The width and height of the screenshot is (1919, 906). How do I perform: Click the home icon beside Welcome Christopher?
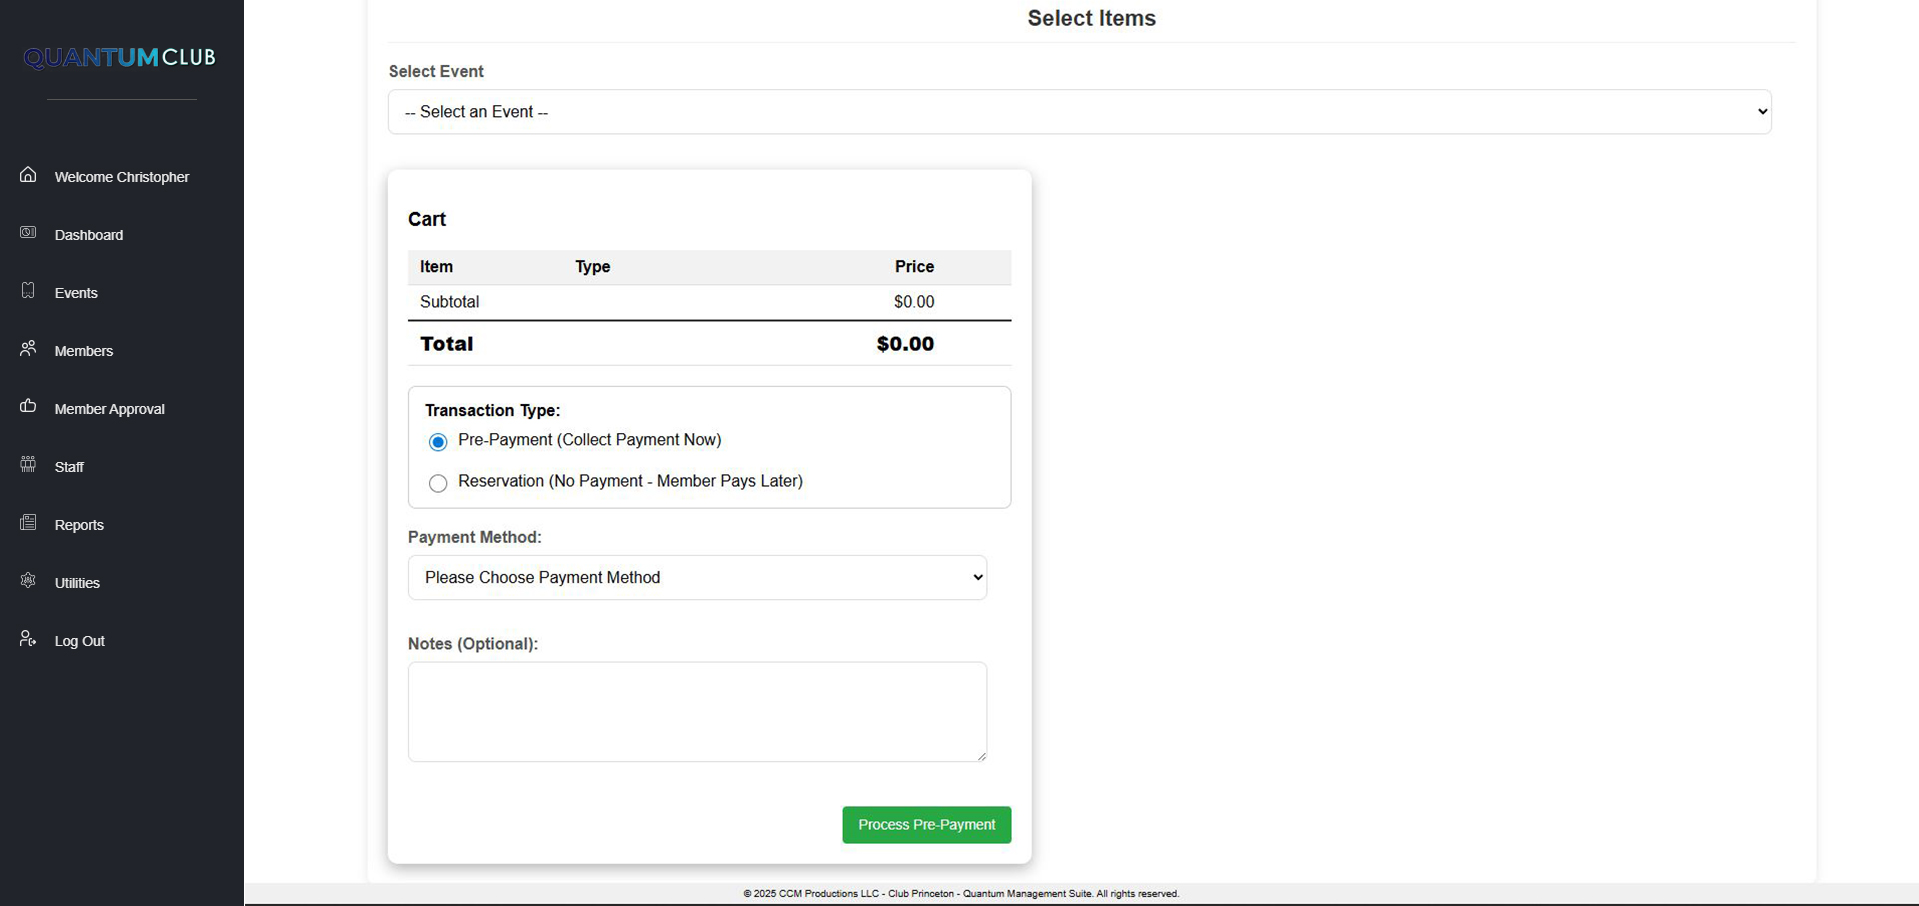[28, 175]
